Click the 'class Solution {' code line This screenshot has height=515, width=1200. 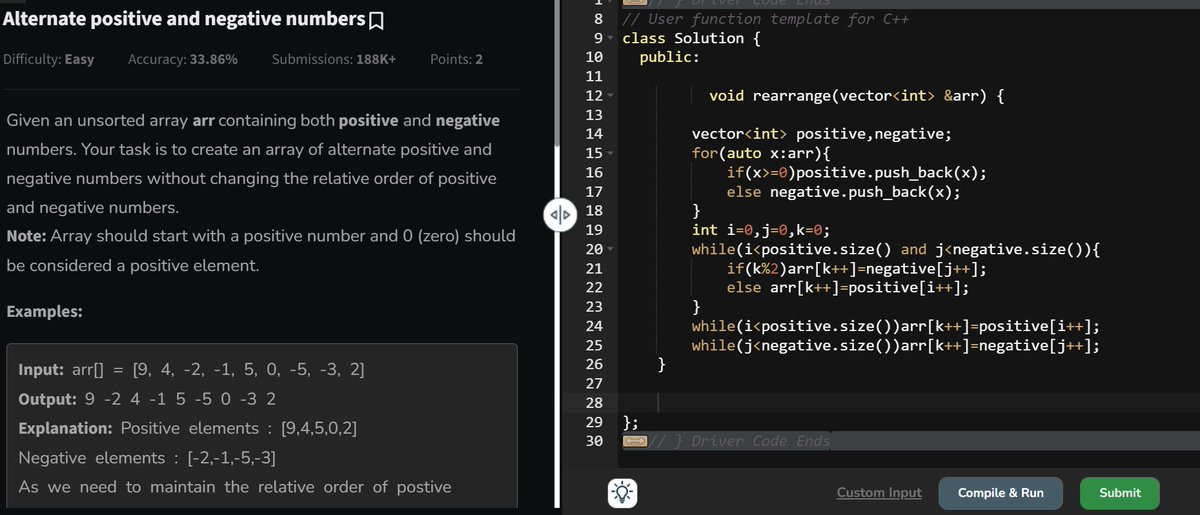[690, 38]
